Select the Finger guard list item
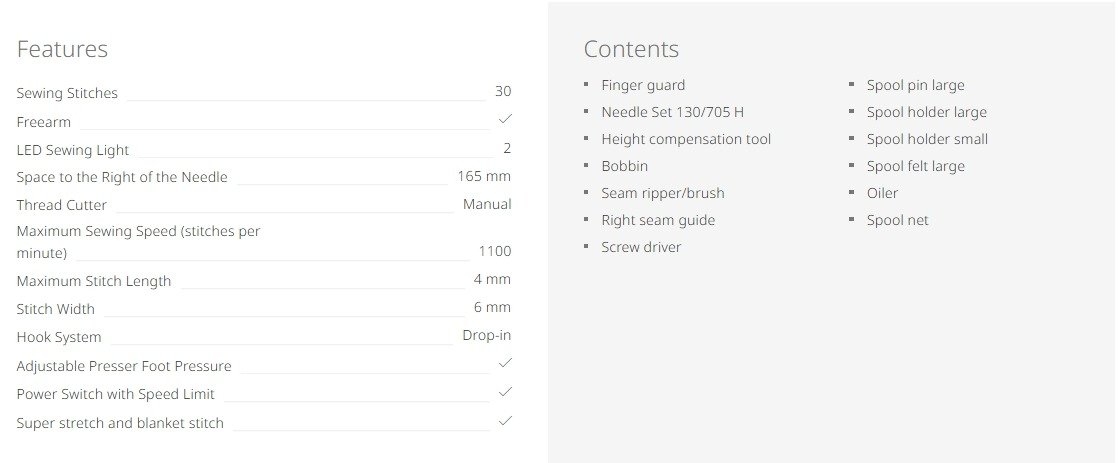This screenshot has height=463, width=1118. (x=643, y=86)
